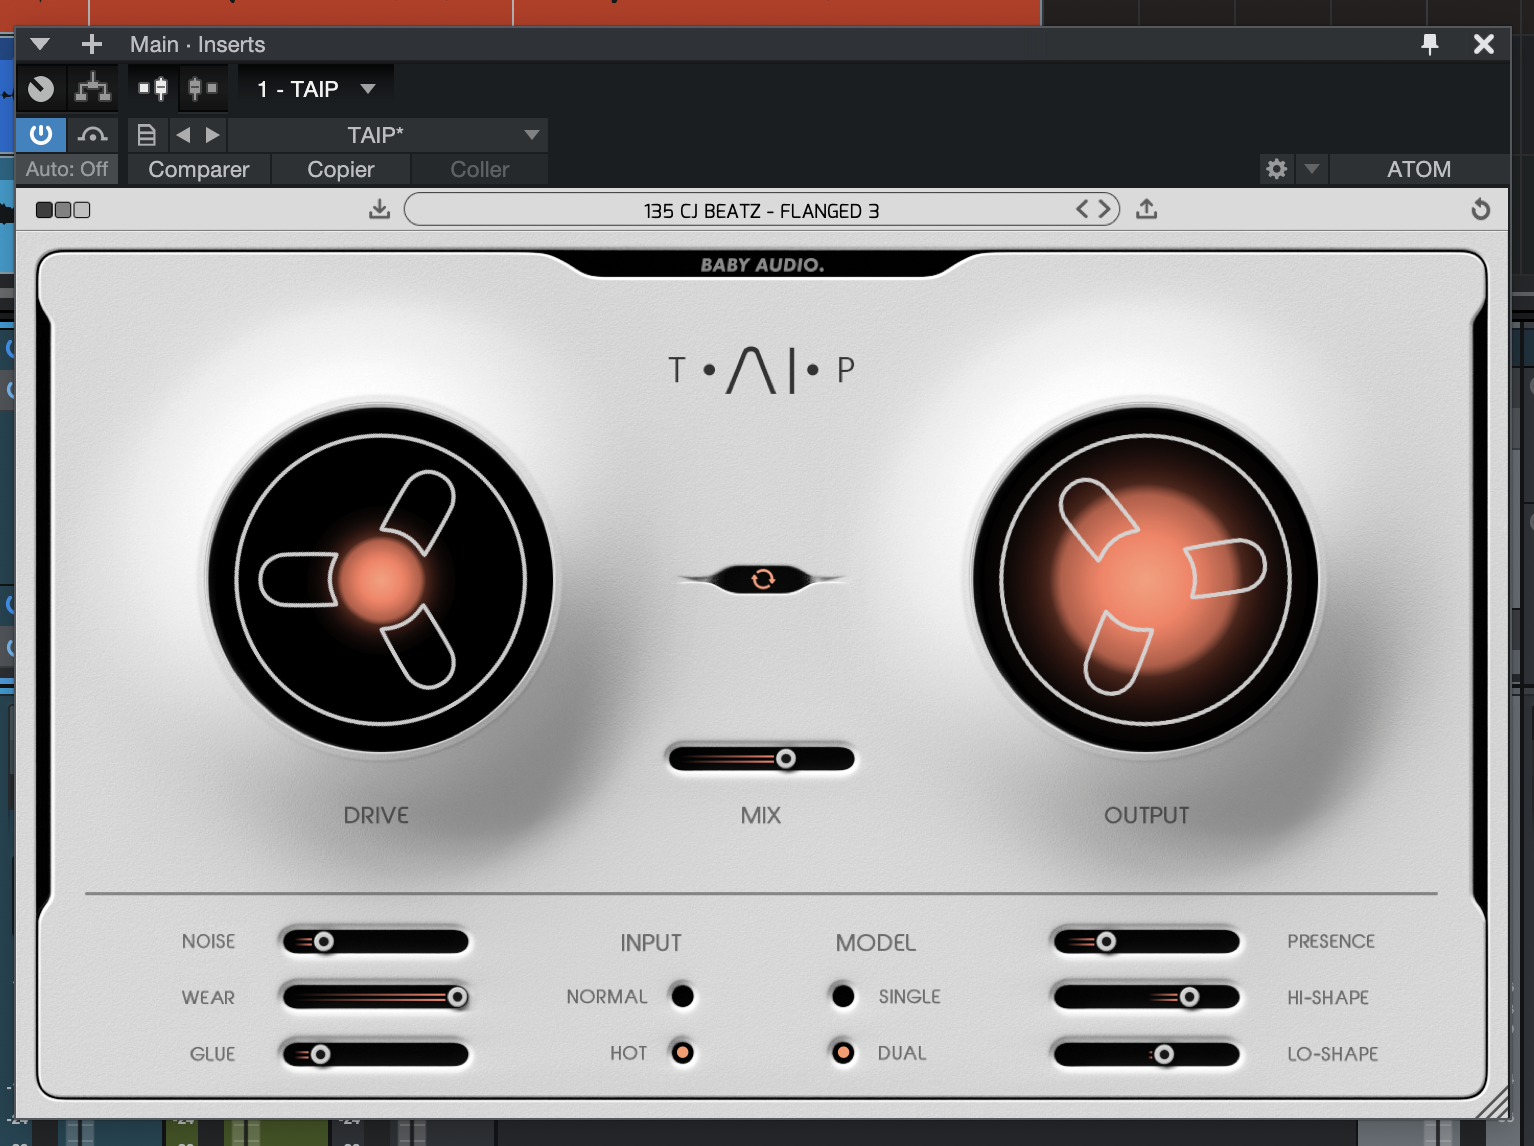Adjust the PRESENCE slider
1534x1146 pixels.
pos(1146,941)
